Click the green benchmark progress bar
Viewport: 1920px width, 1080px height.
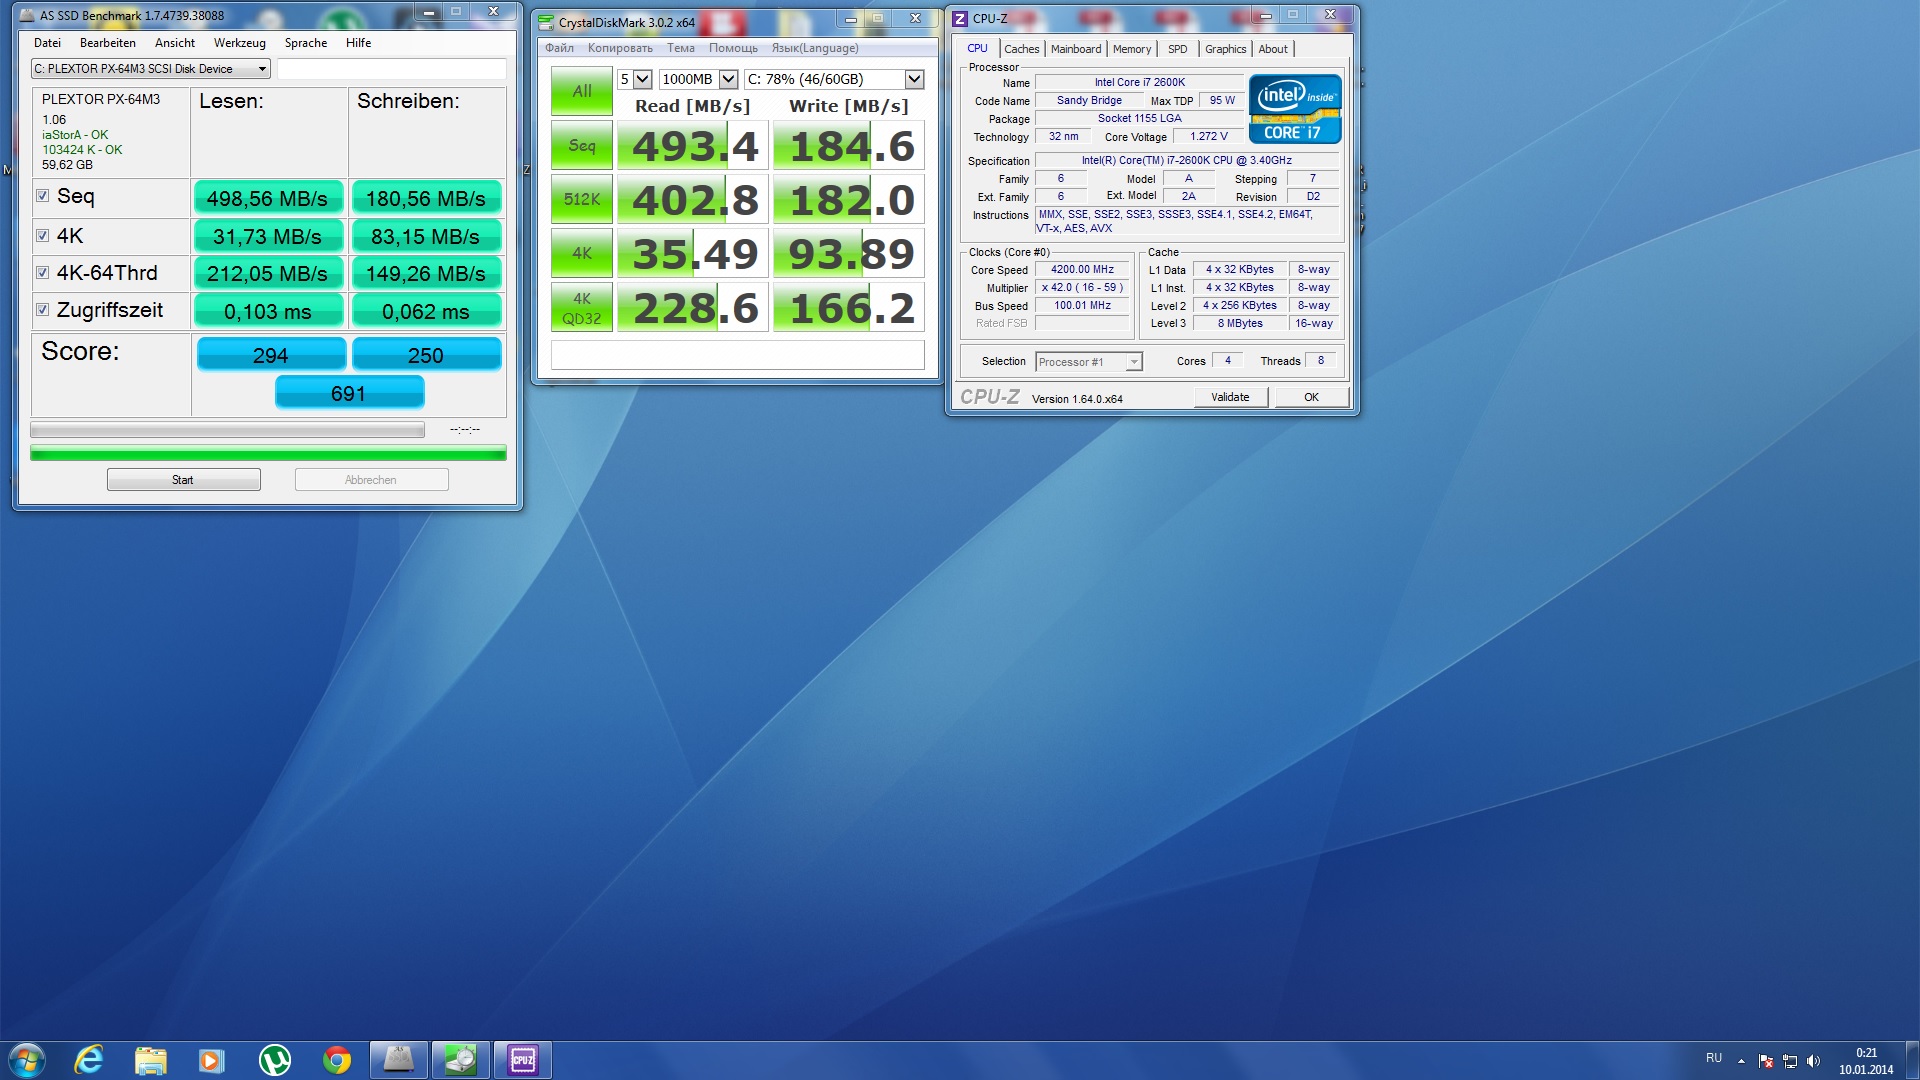coord(268,454)
